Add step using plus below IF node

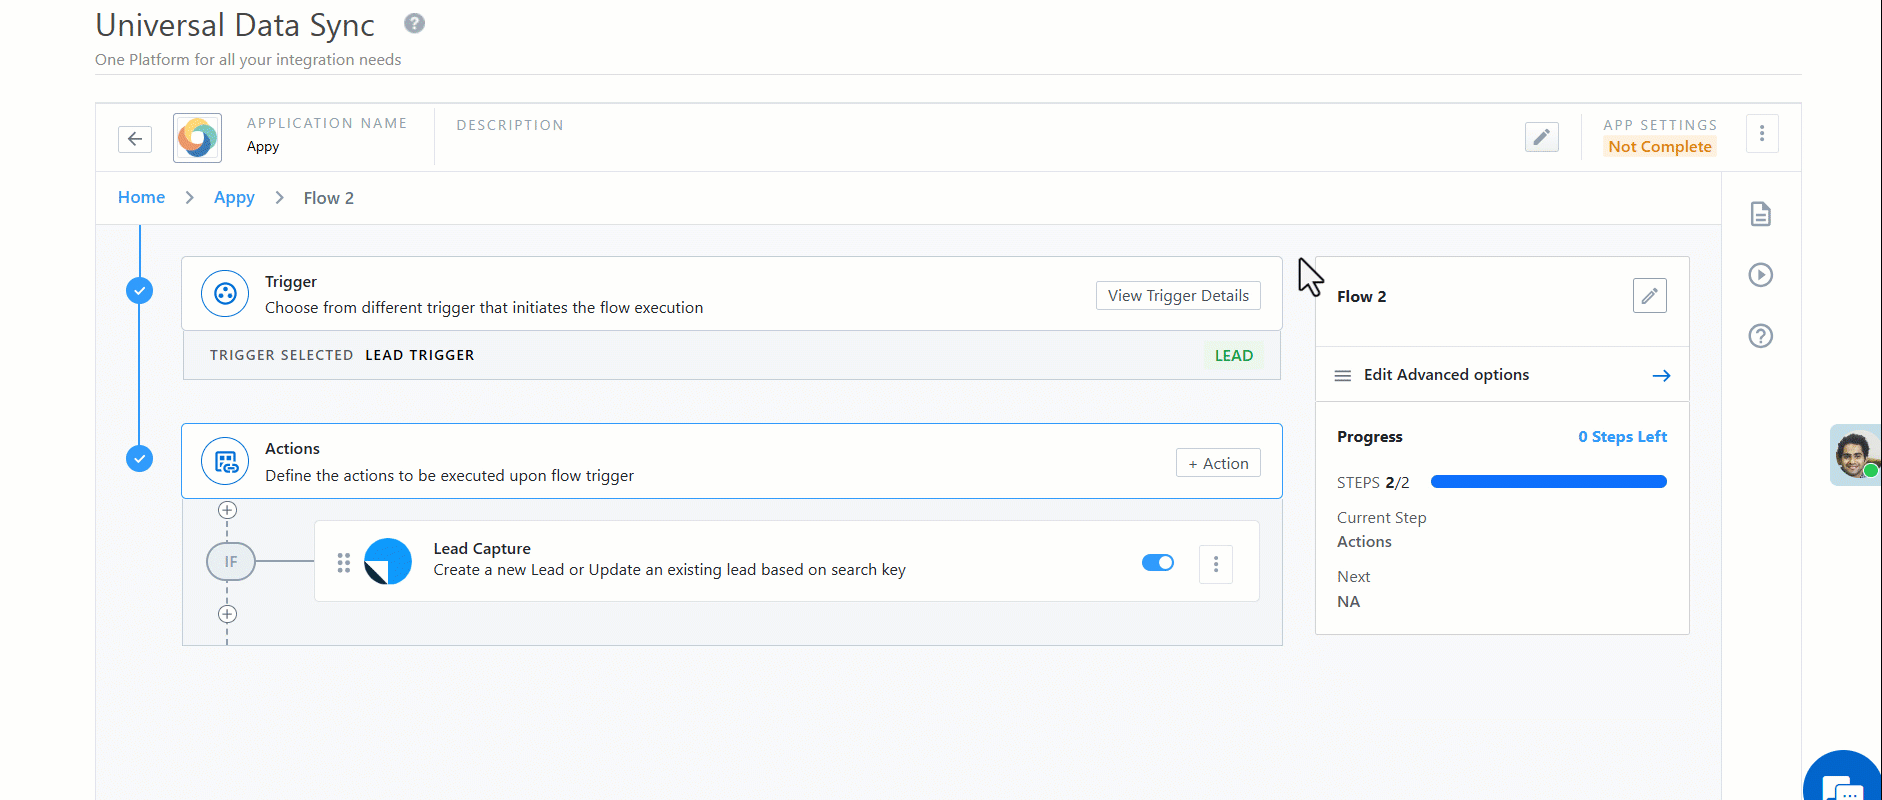[x=228, y=614]
